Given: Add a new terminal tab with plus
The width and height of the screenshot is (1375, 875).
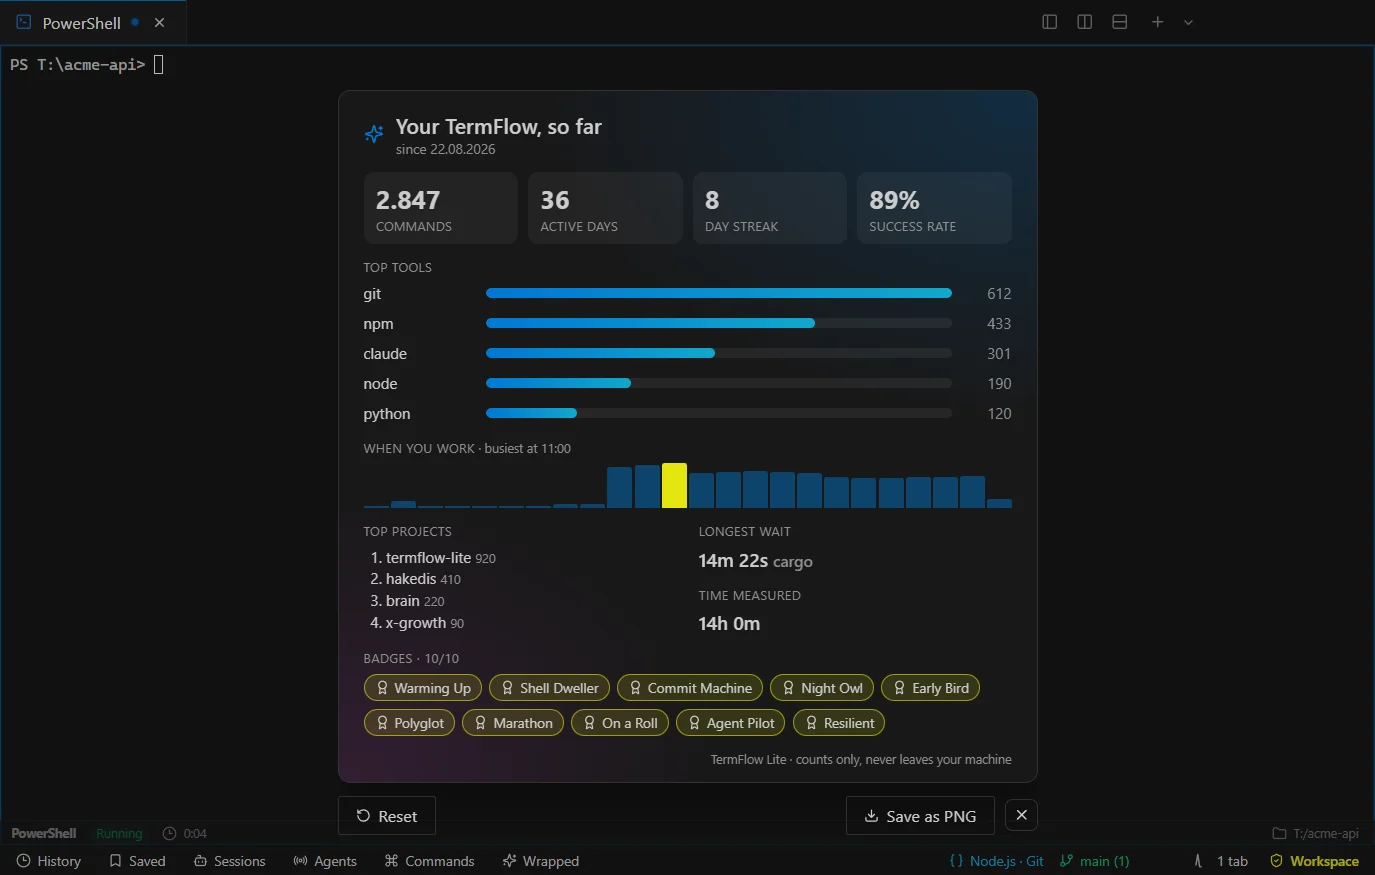Looking at the screenshot, I should [1157, 22].
